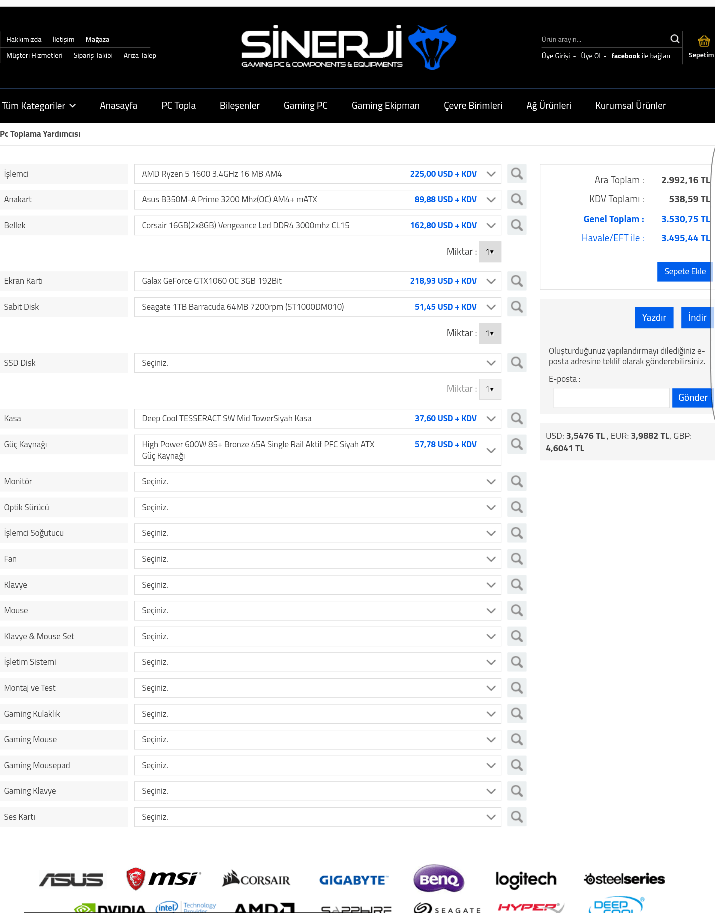Viewport: 715px width, 913px height.
Task: Go to Anasayfa in navigation bar
Action: click(118, 105)
